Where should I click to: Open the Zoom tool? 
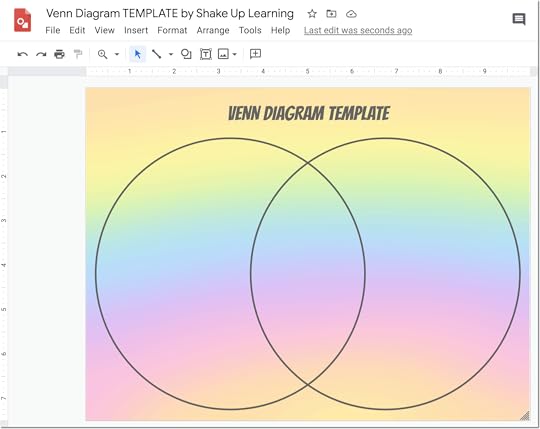tap(102, 54)
